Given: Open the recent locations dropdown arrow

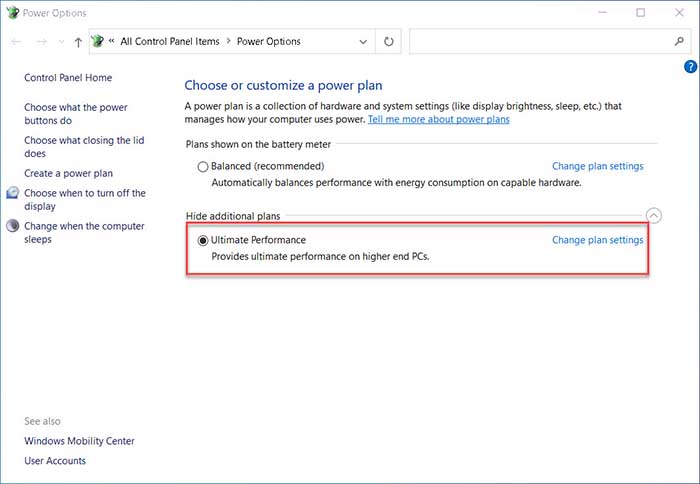Looking at the screenshot, I should pyautogui.click(x=61, y=42).
